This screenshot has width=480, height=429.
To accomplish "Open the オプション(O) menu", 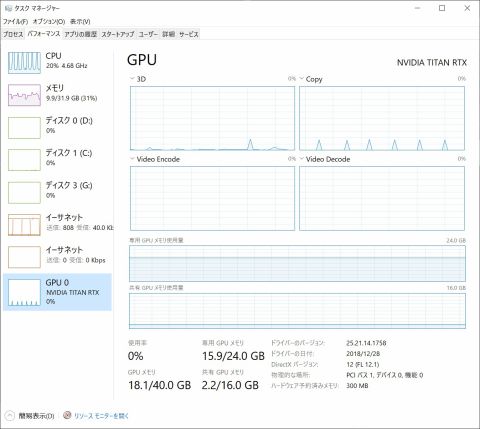I will (49, 22).
